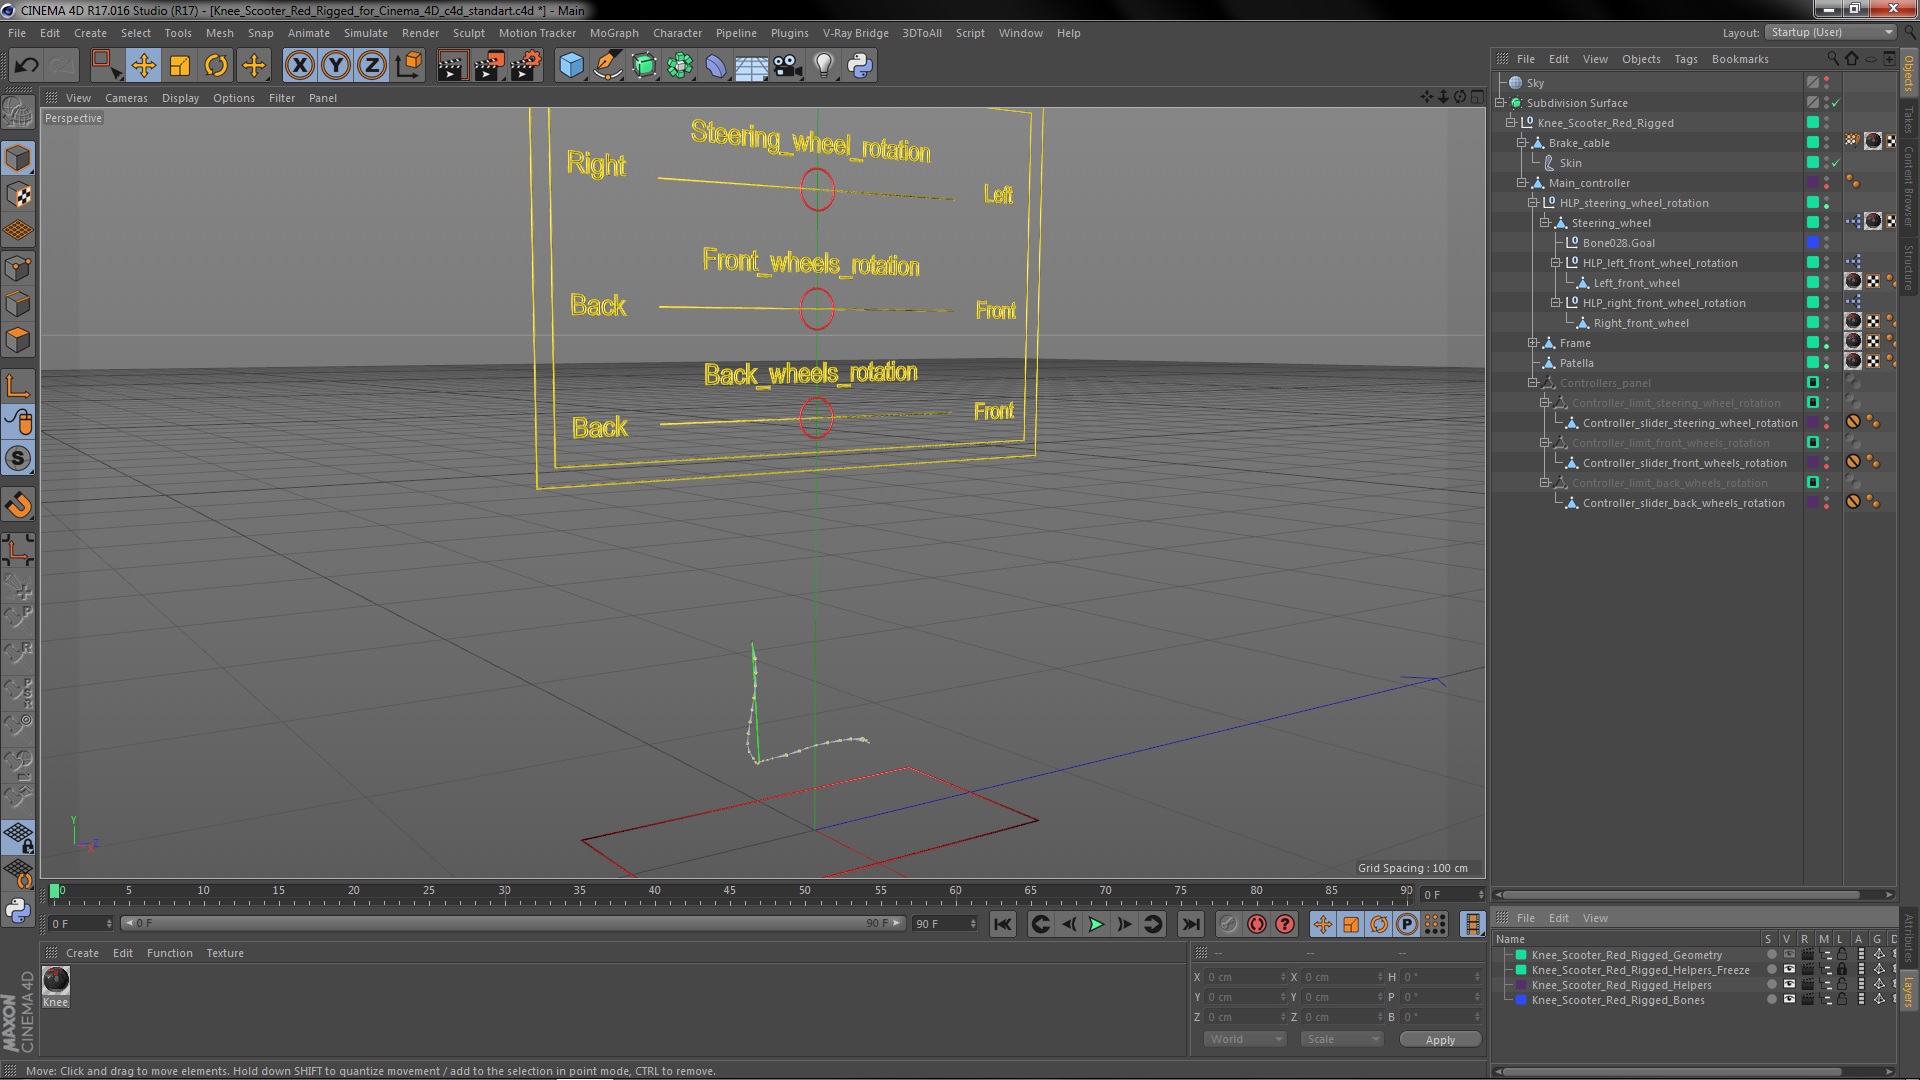Image resolution: width=1920 pixels, height=1080 pixels.
Task: Collapse HLP_steering_wheel_rotation tree node
Action: tap(1533, 203)
